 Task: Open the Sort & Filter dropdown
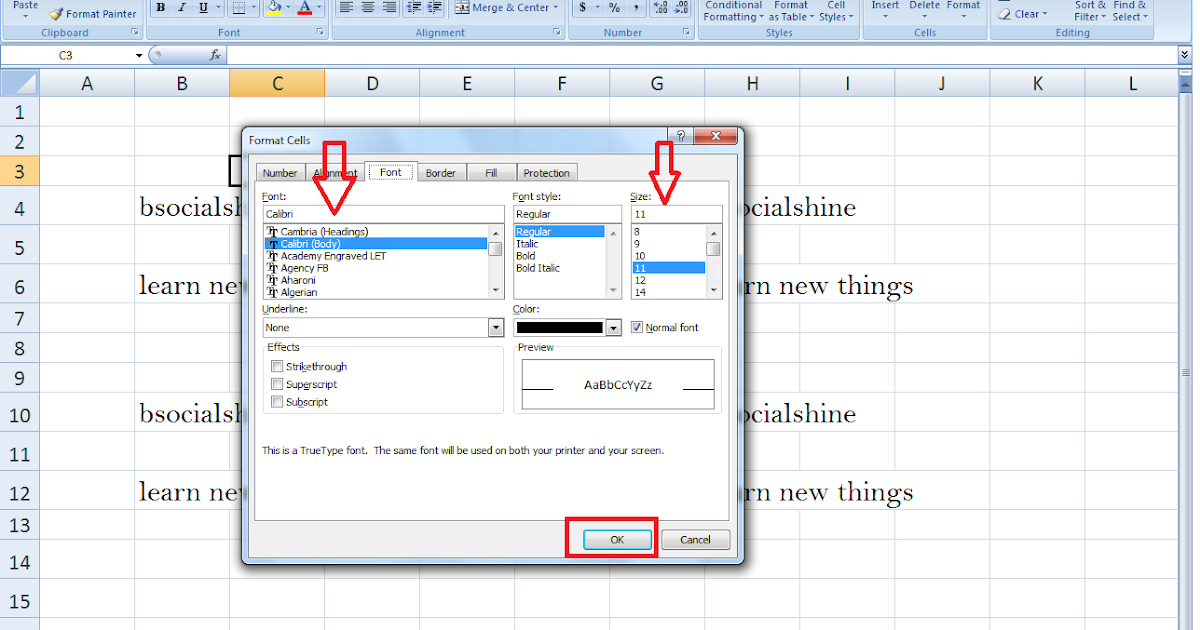click(x=1090, y=11)
